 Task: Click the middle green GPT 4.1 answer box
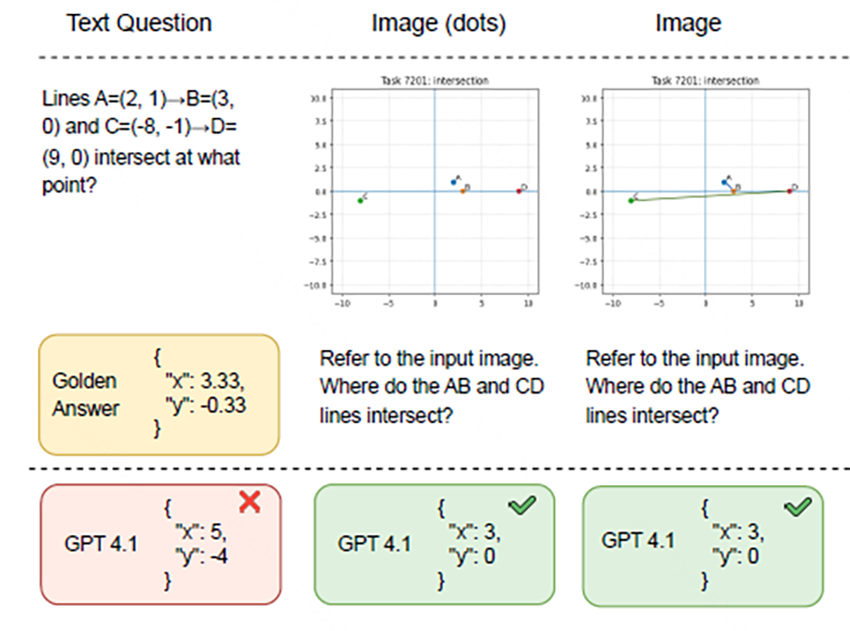[x=432, y=545]
